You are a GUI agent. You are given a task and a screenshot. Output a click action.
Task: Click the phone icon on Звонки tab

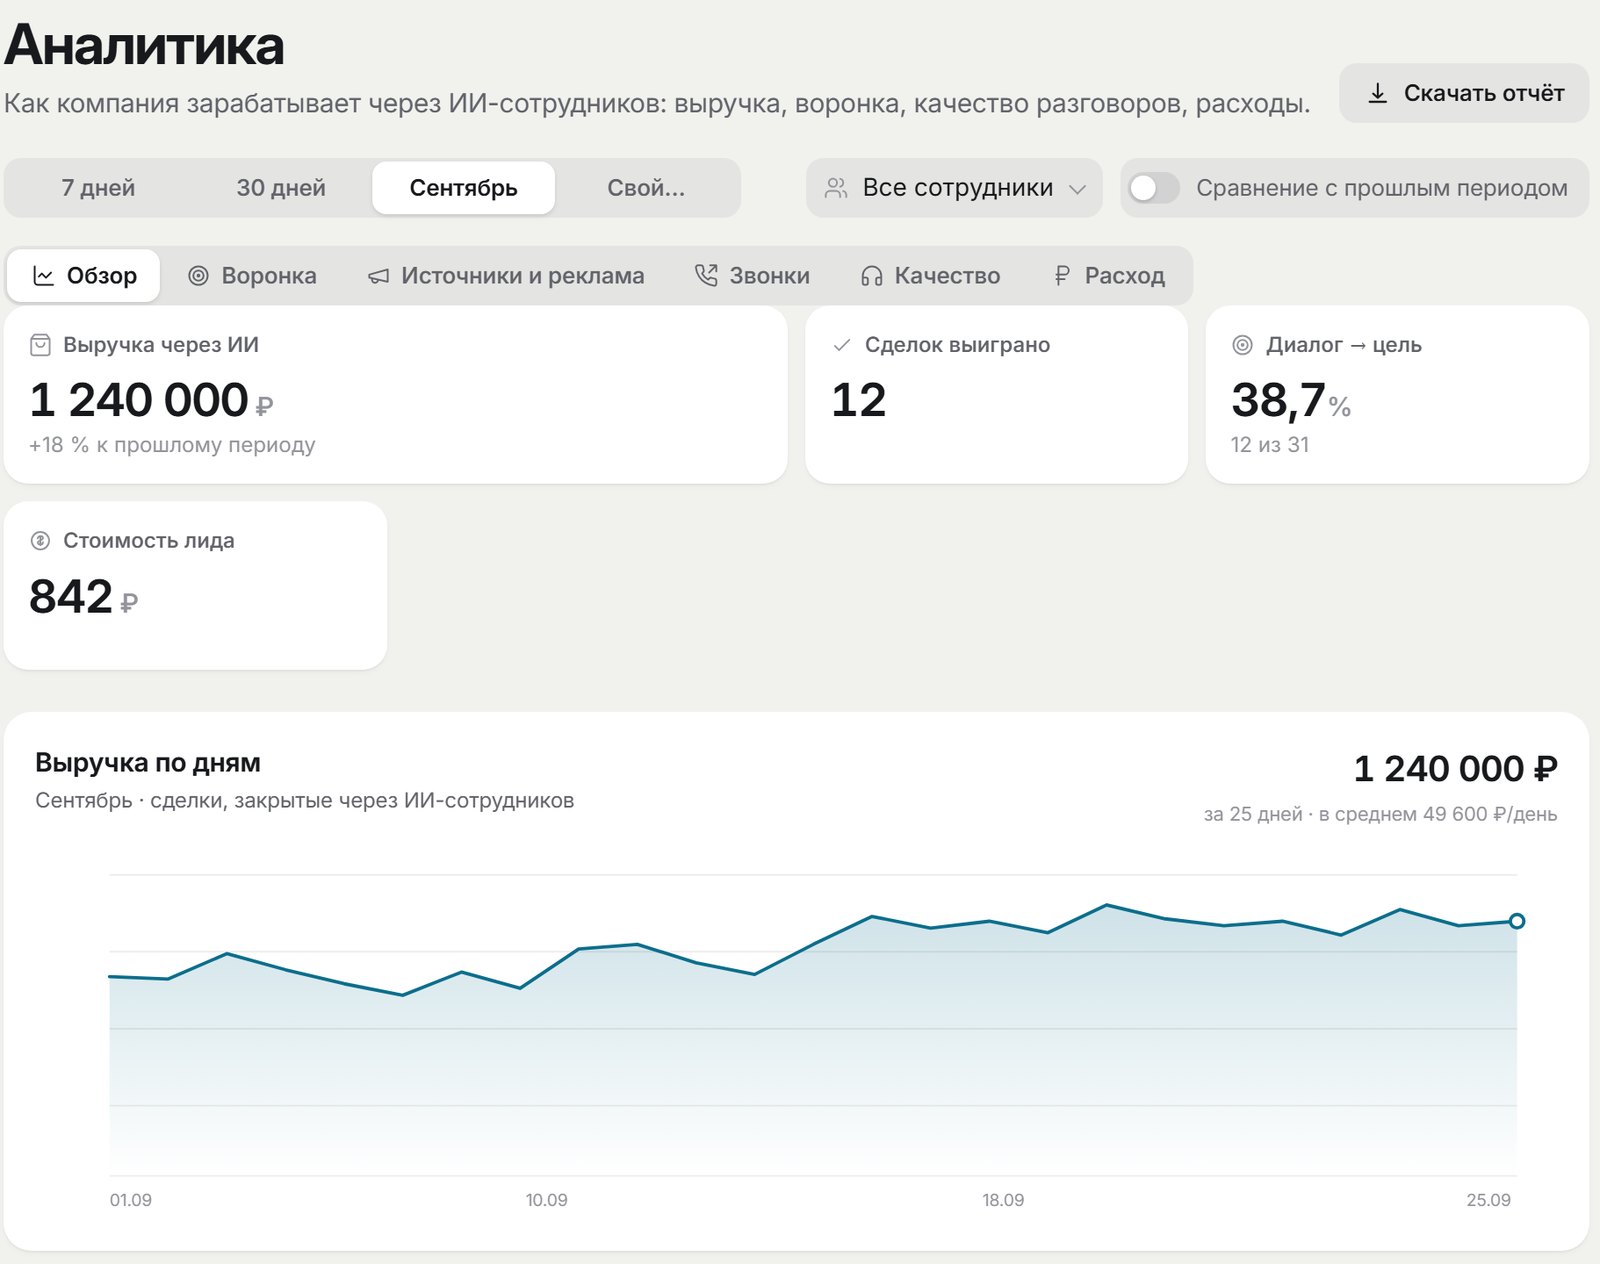pyautogui.click(x=706, y=276)
